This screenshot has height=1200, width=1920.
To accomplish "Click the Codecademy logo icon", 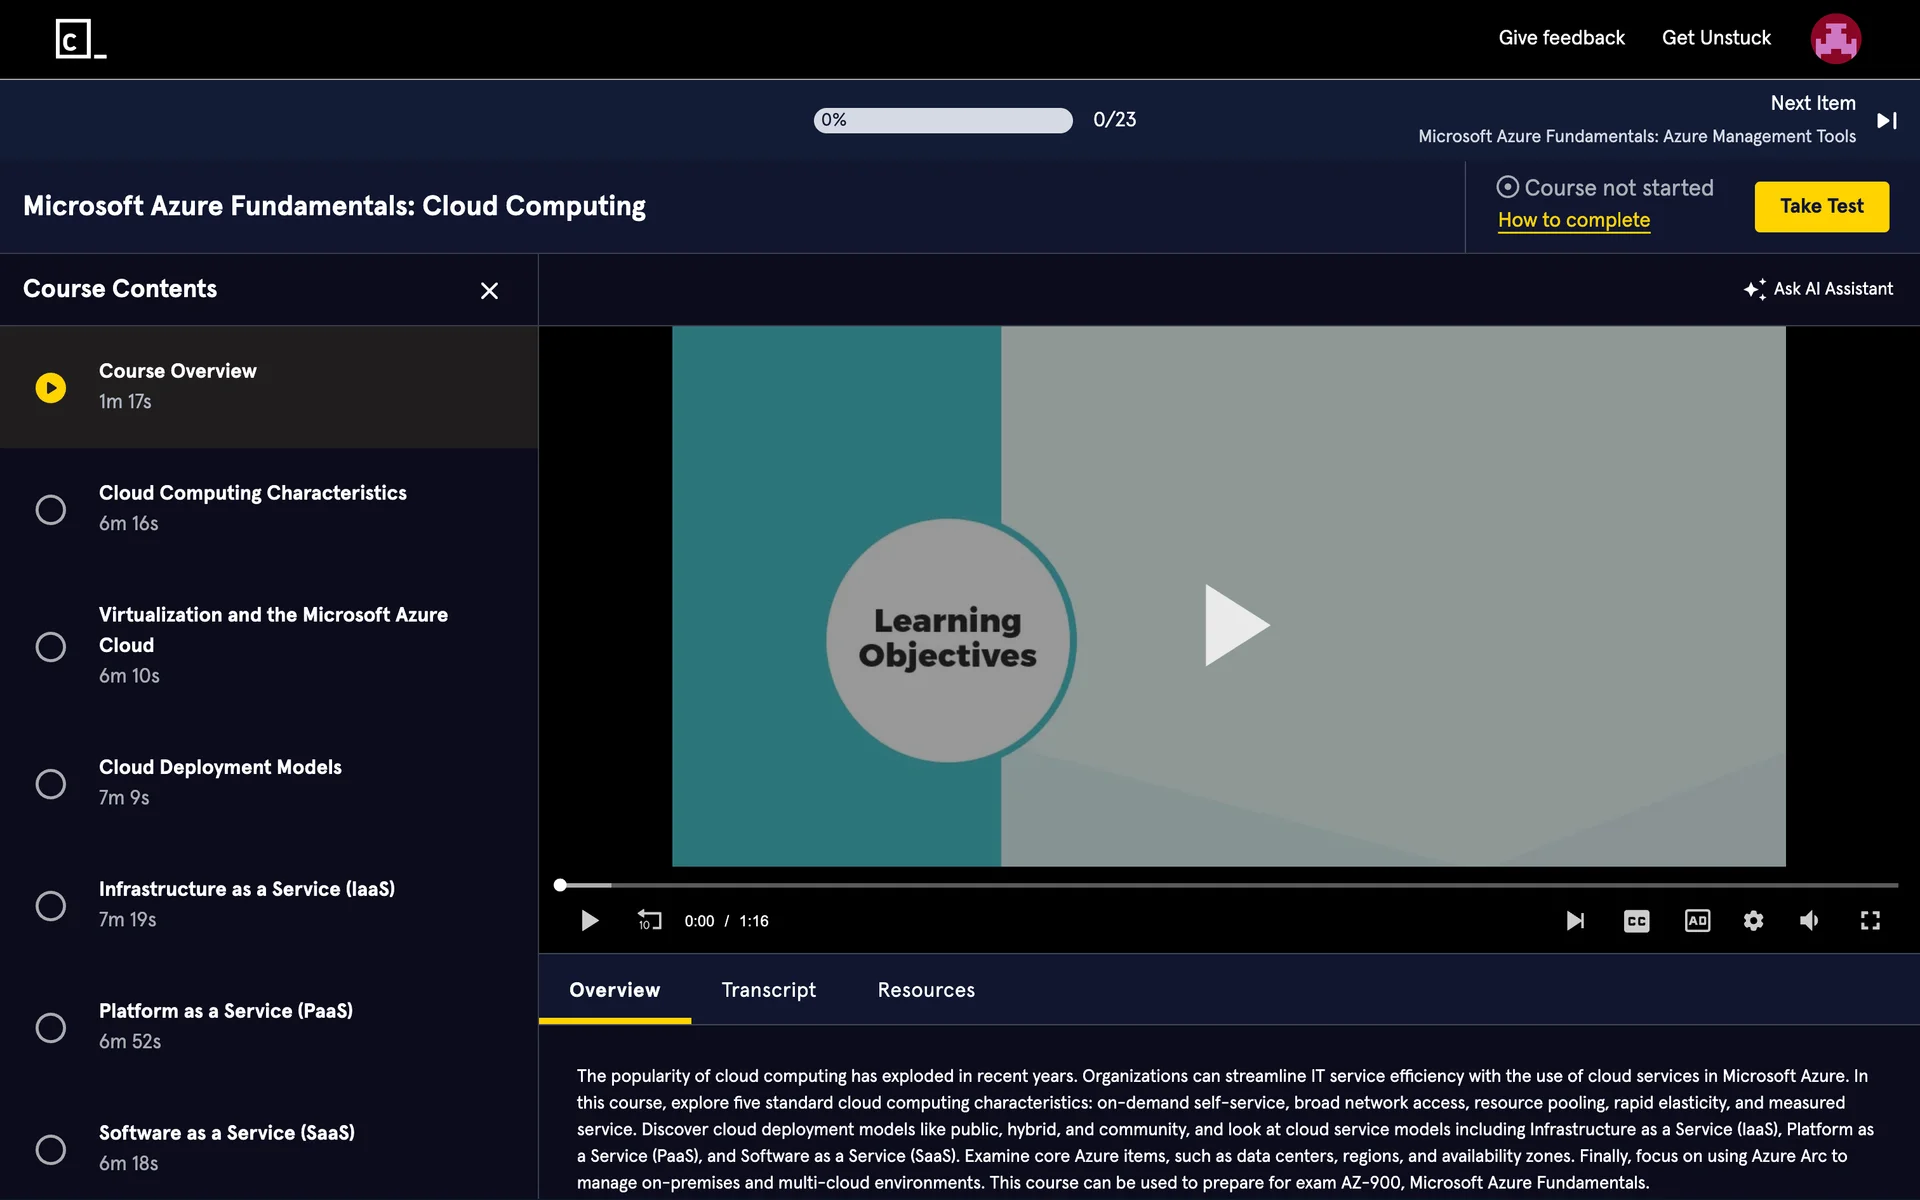I will 80,39.
